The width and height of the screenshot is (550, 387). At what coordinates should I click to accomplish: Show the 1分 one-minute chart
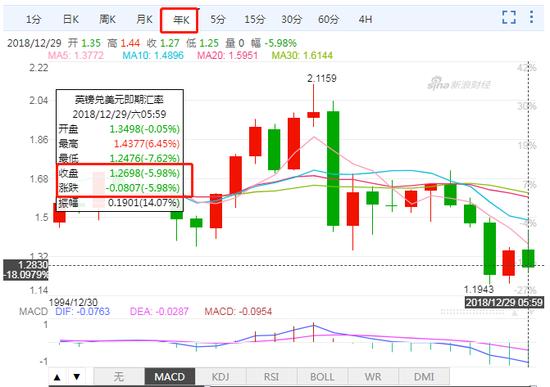34,19
